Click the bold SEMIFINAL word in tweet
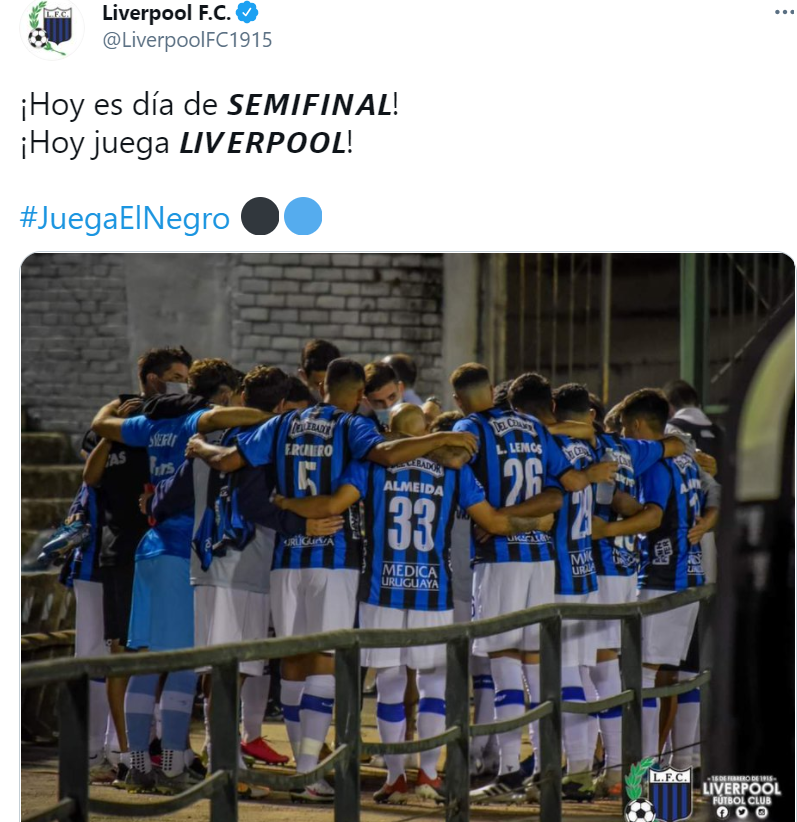 coord(310,104)
